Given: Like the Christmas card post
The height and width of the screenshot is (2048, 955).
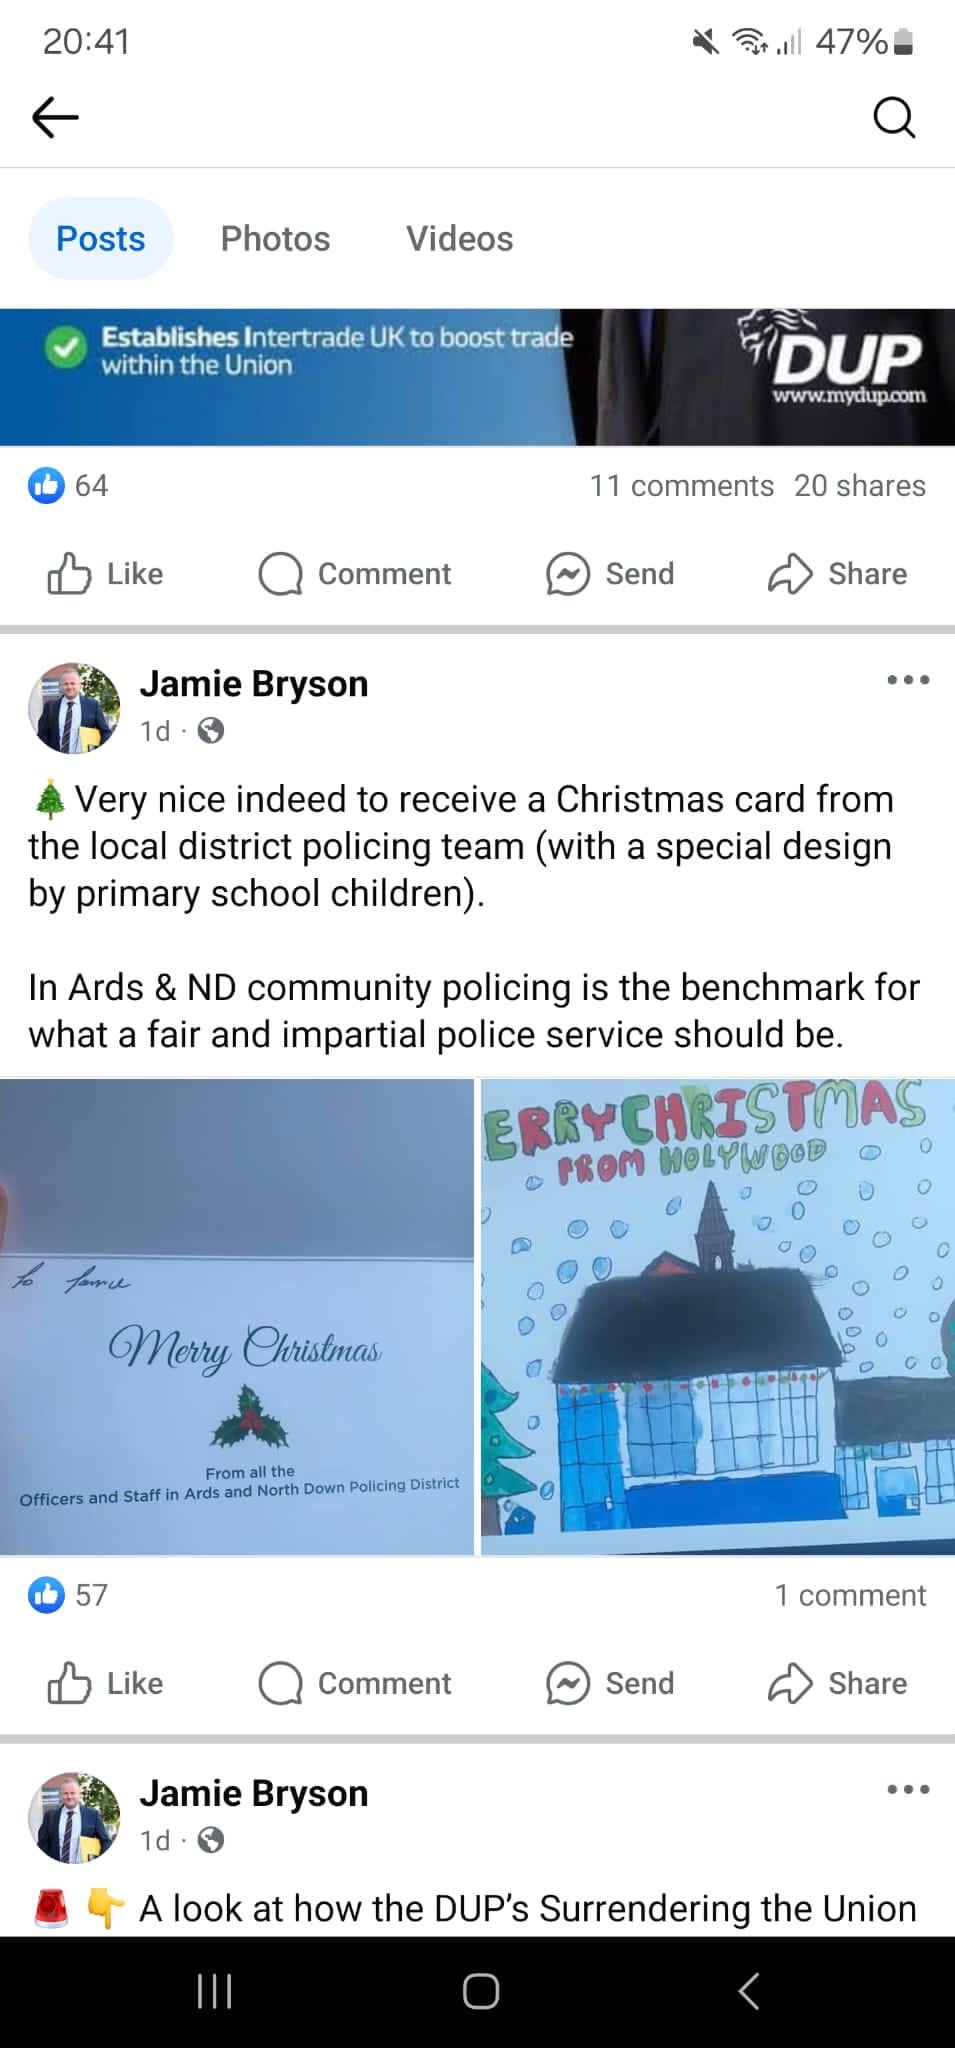Looking at the screenshot, I should [x=105, y=1683].
